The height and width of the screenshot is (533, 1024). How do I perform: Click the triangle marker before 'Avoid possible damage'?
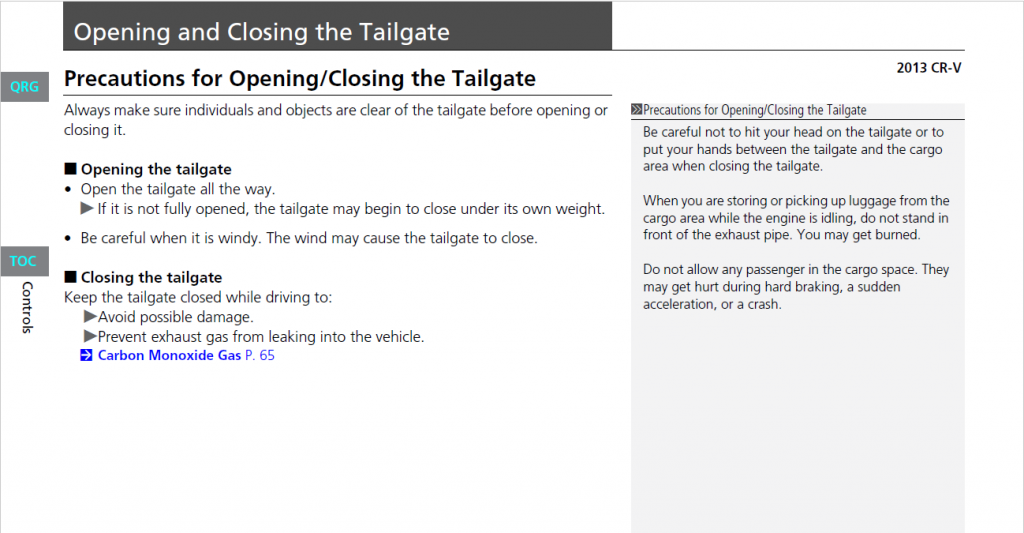(90, 317)
